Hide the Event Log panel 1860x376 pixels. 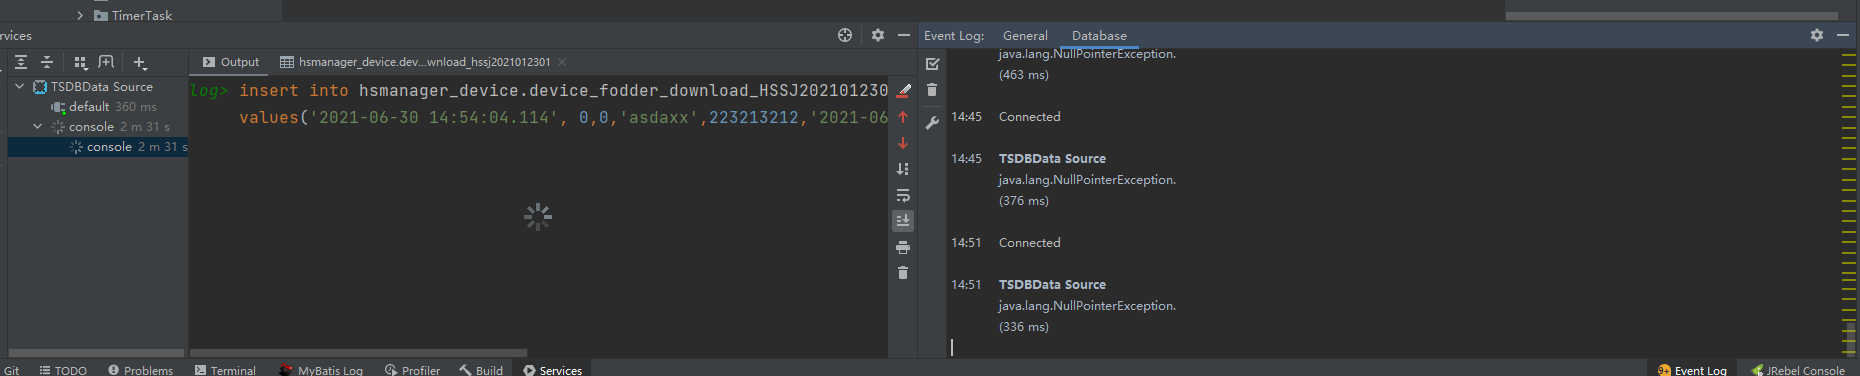click(1843, 35)
